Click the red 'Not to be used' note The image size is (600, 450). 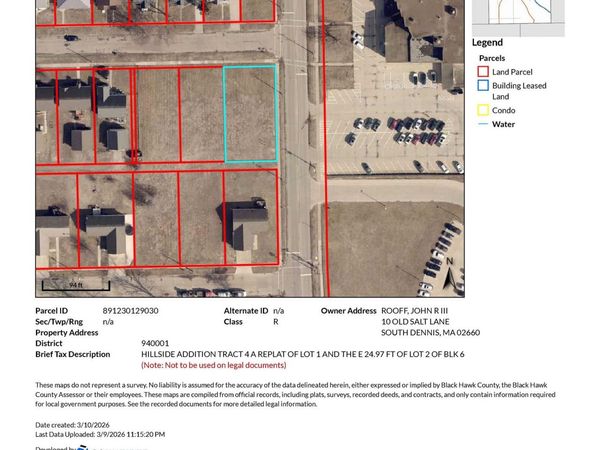(214, 365)
